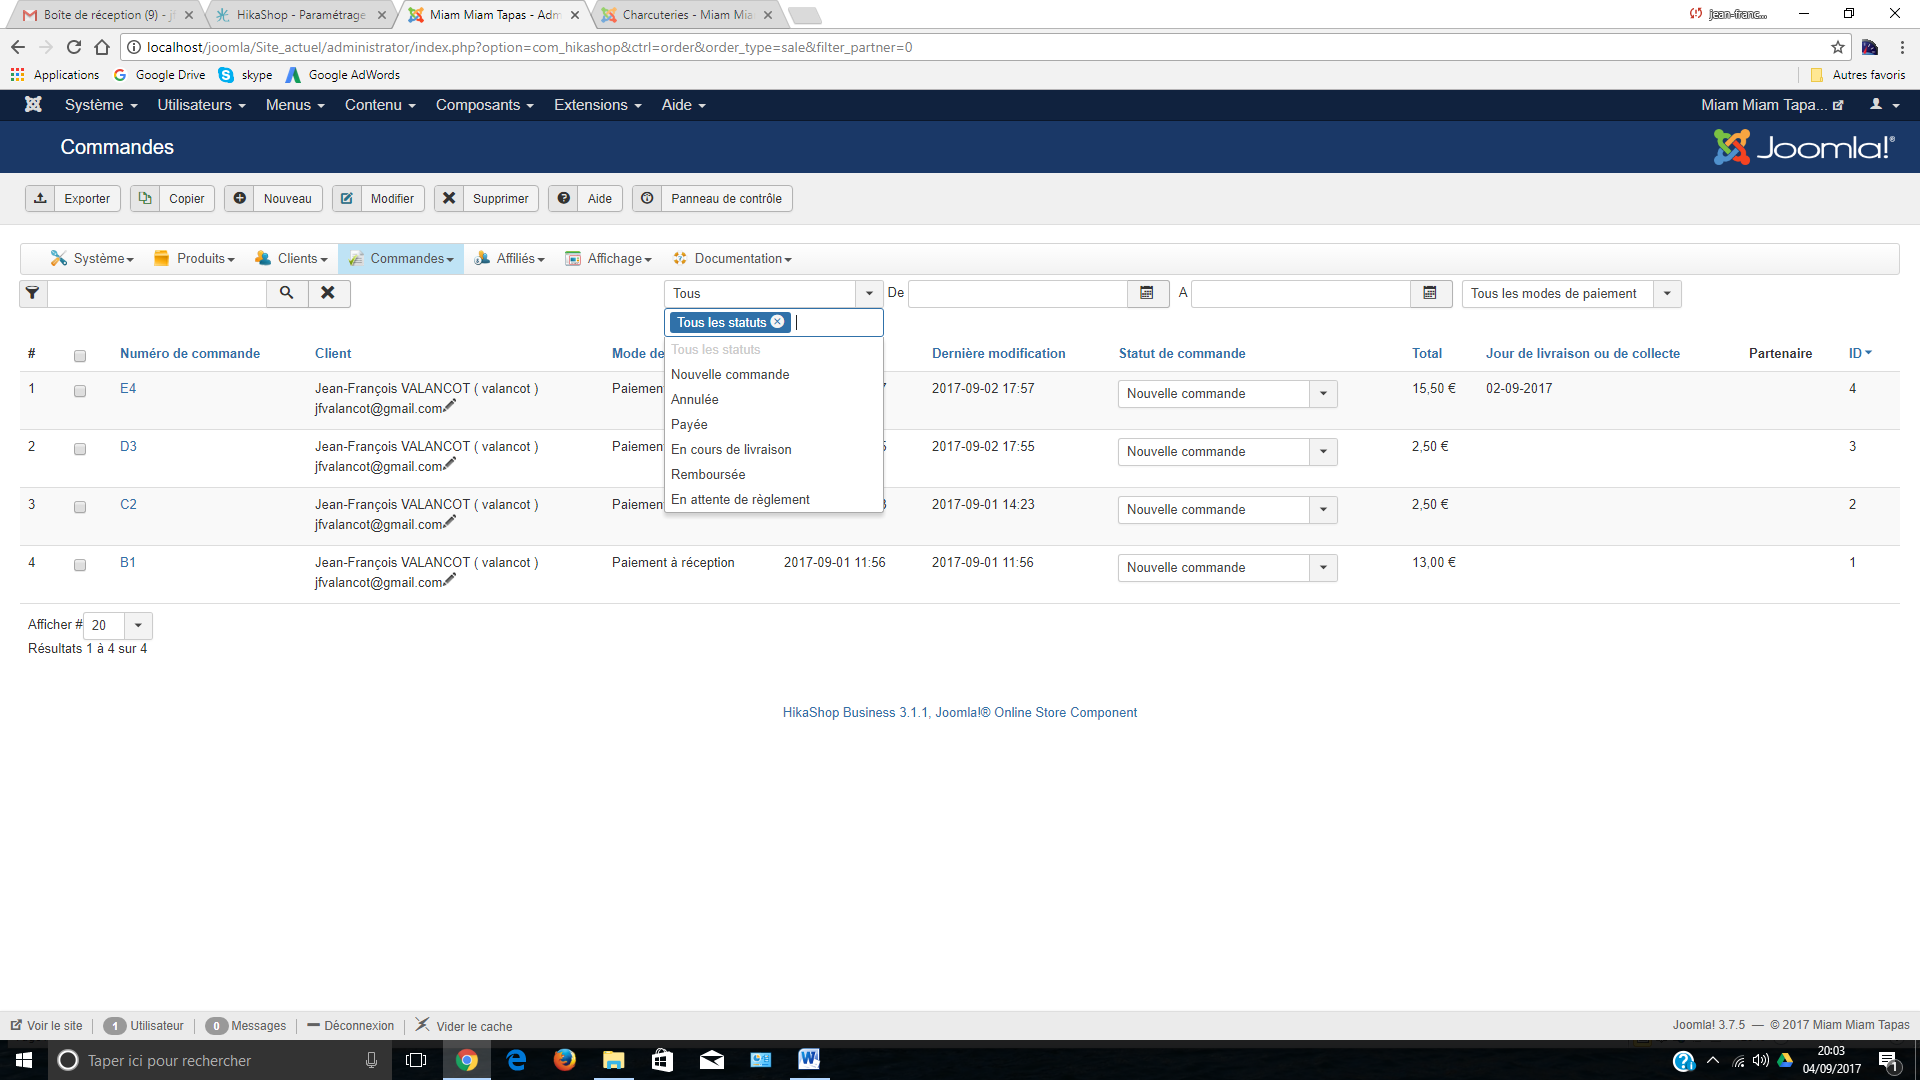The height and width of the screenshot is (1080, 1920).
Task: Click the pencil icon next to E4 client email
Action: point(450,406)
